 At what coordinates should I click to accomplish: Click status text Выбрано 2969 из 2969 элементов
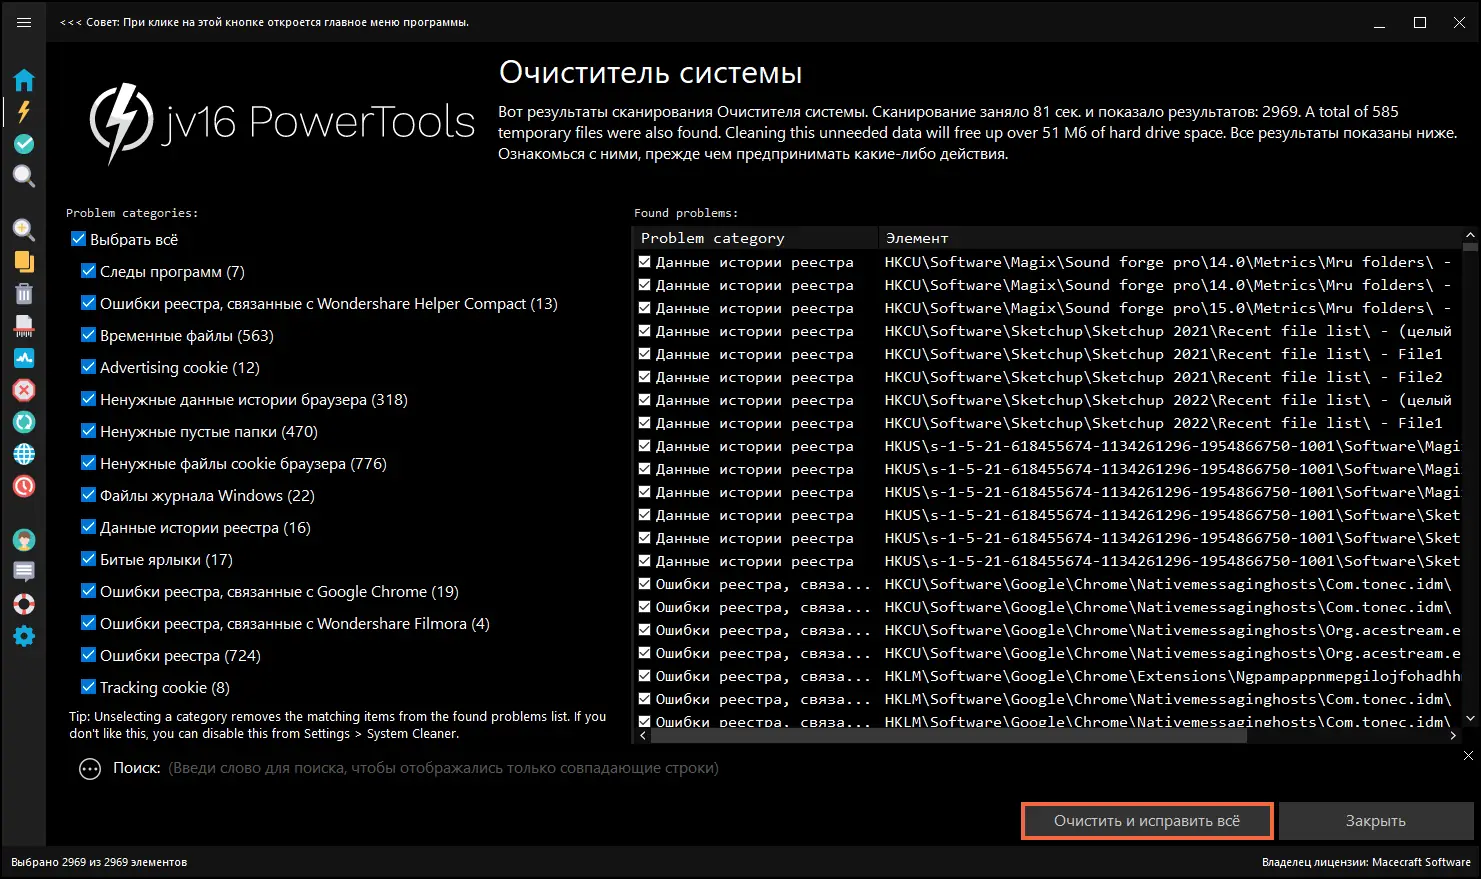pyautogui.click(x=99, y=862)
